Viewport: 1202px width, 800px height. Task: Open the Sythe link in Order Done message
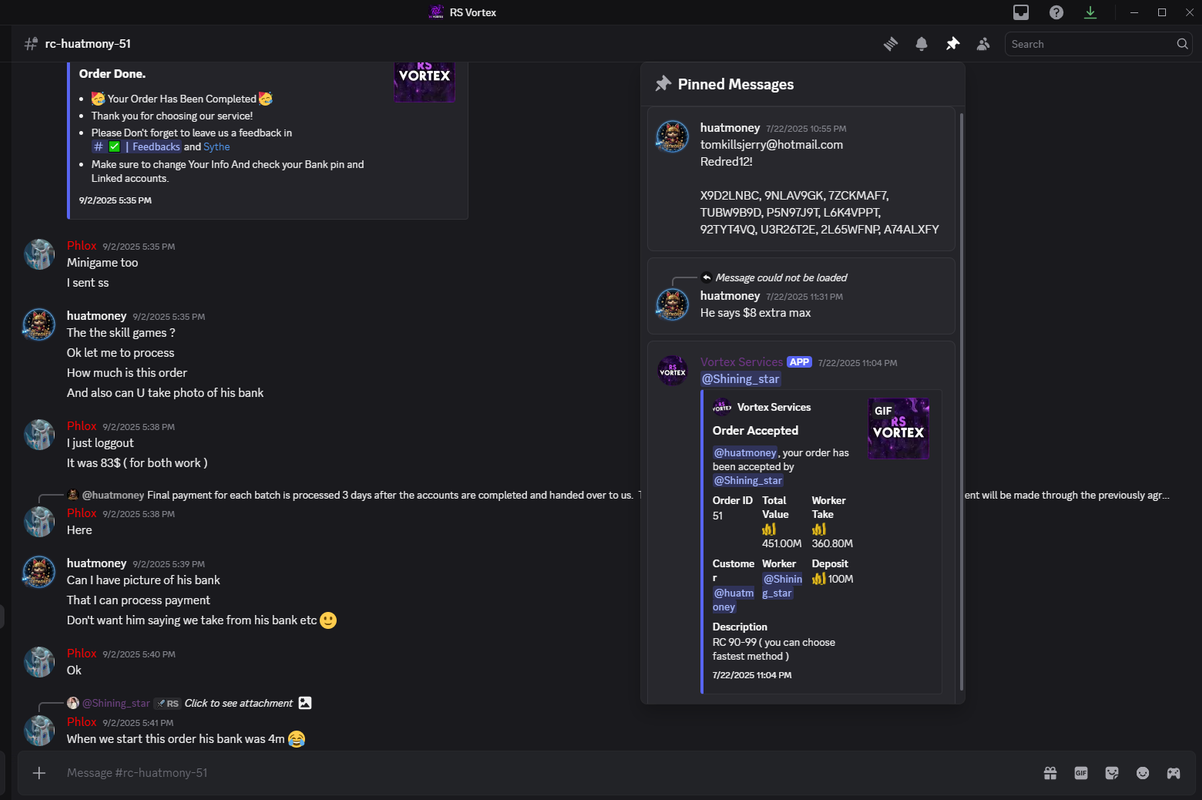[217, 147]
